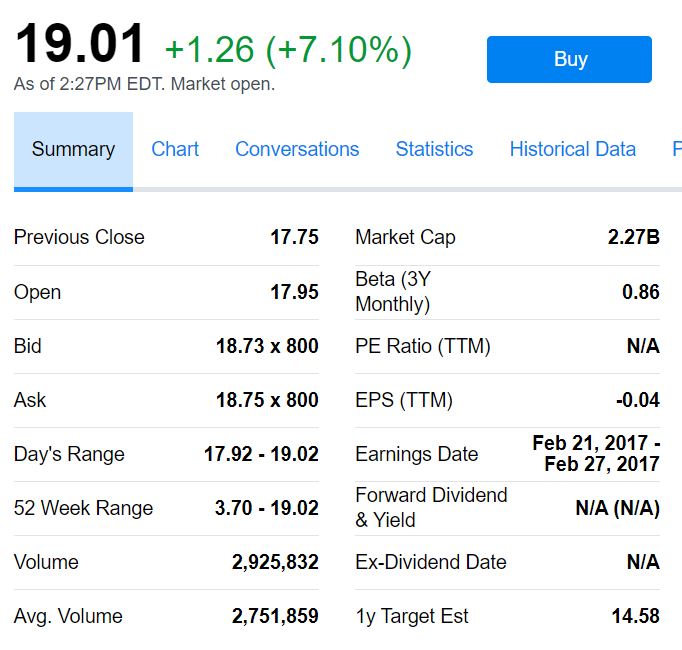Screen dimensions: 682x650
Task: Click the 19.01 stock price
Action: tap(80, 45)
